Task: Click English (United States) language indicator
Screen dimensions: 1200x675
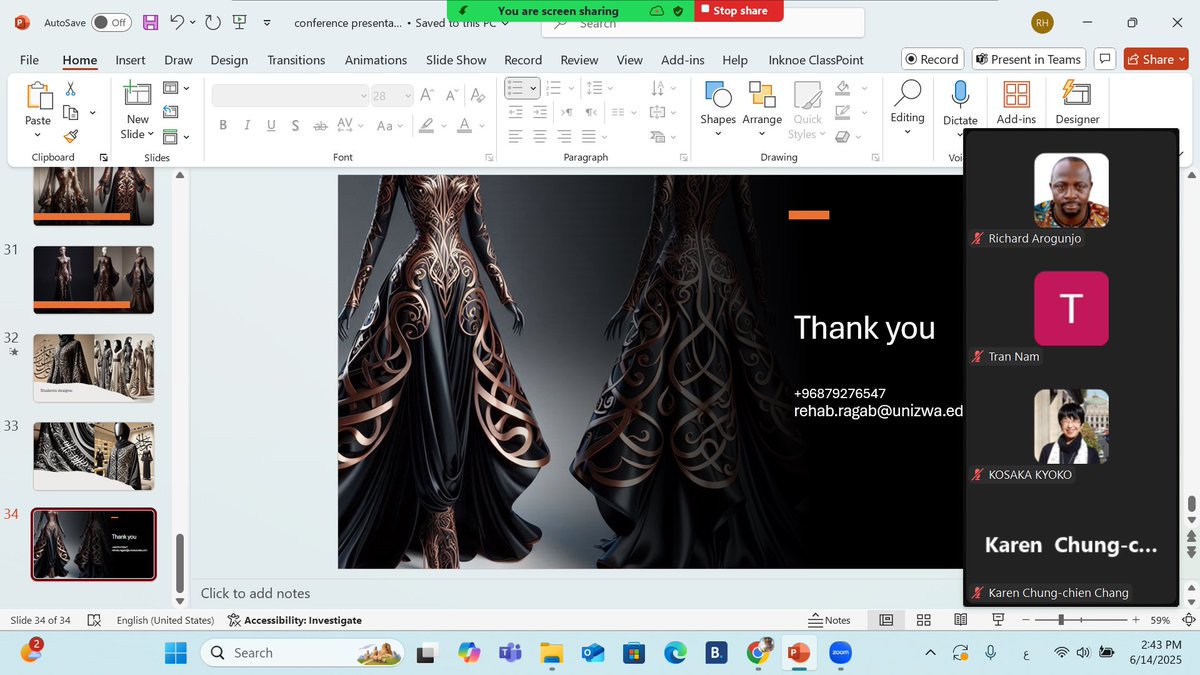Action: [x=165, y=620]
